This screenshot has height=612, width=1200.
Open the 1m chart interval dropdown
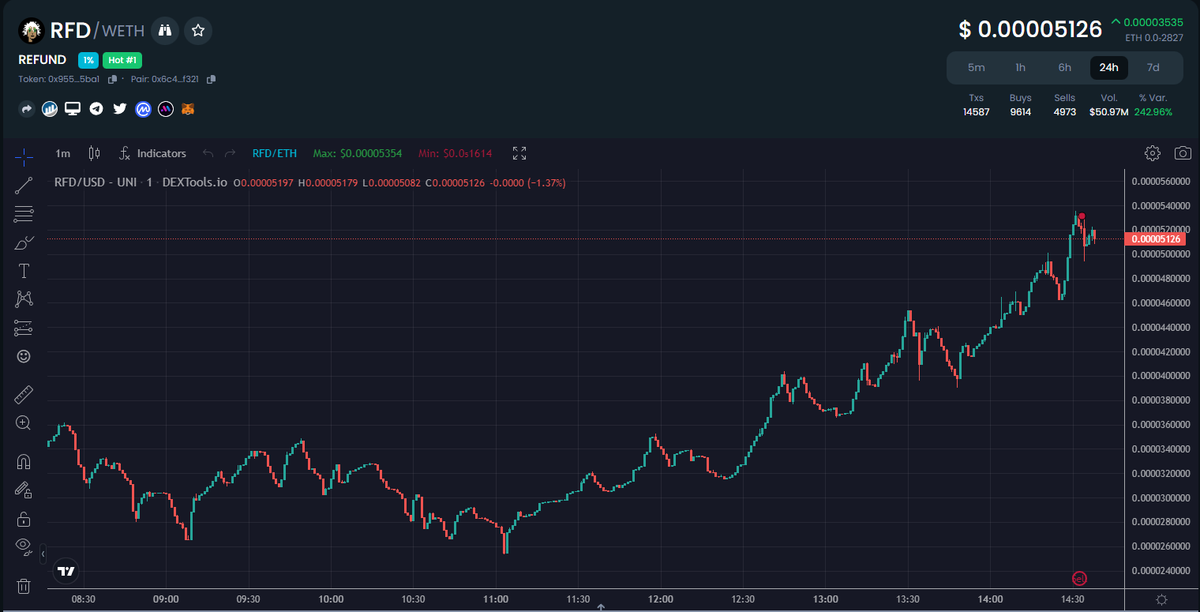click(x=63, y=153)
